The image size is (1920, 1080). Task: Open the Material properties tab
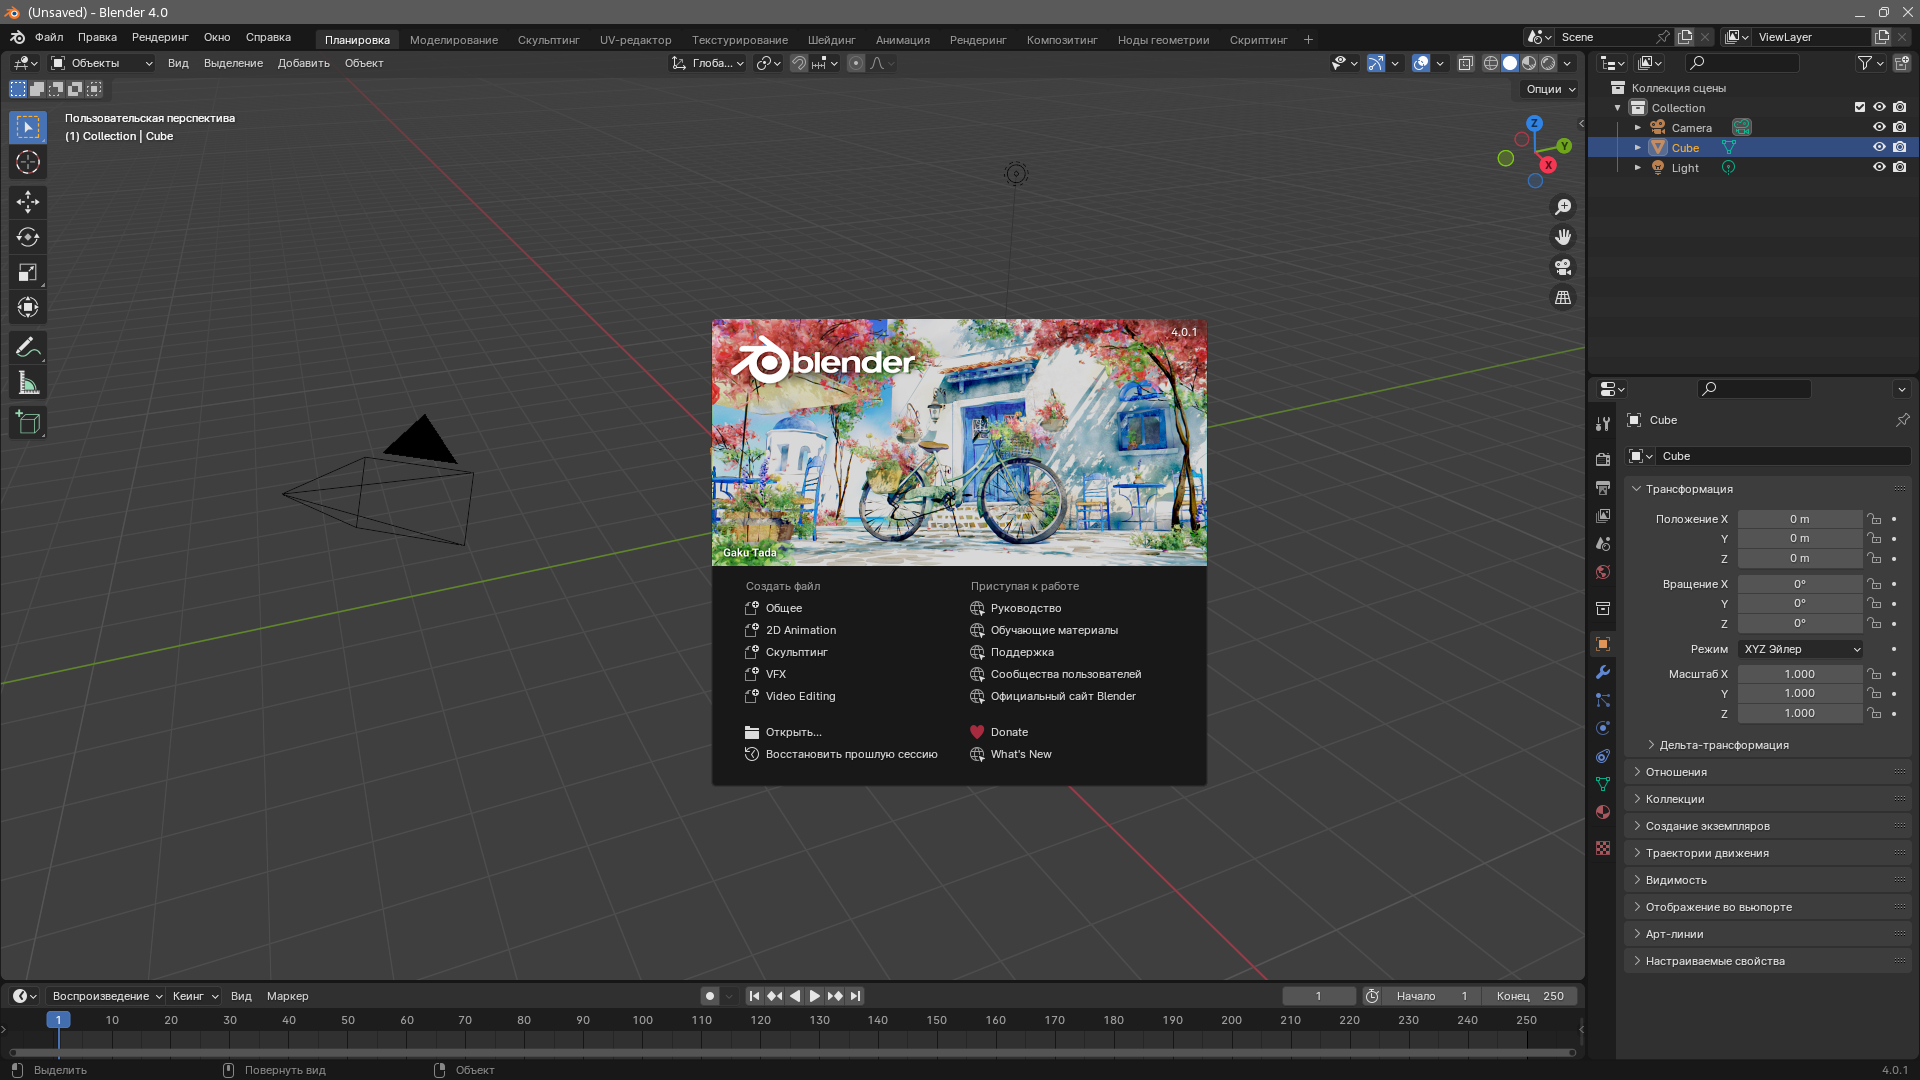[1603, 812]
